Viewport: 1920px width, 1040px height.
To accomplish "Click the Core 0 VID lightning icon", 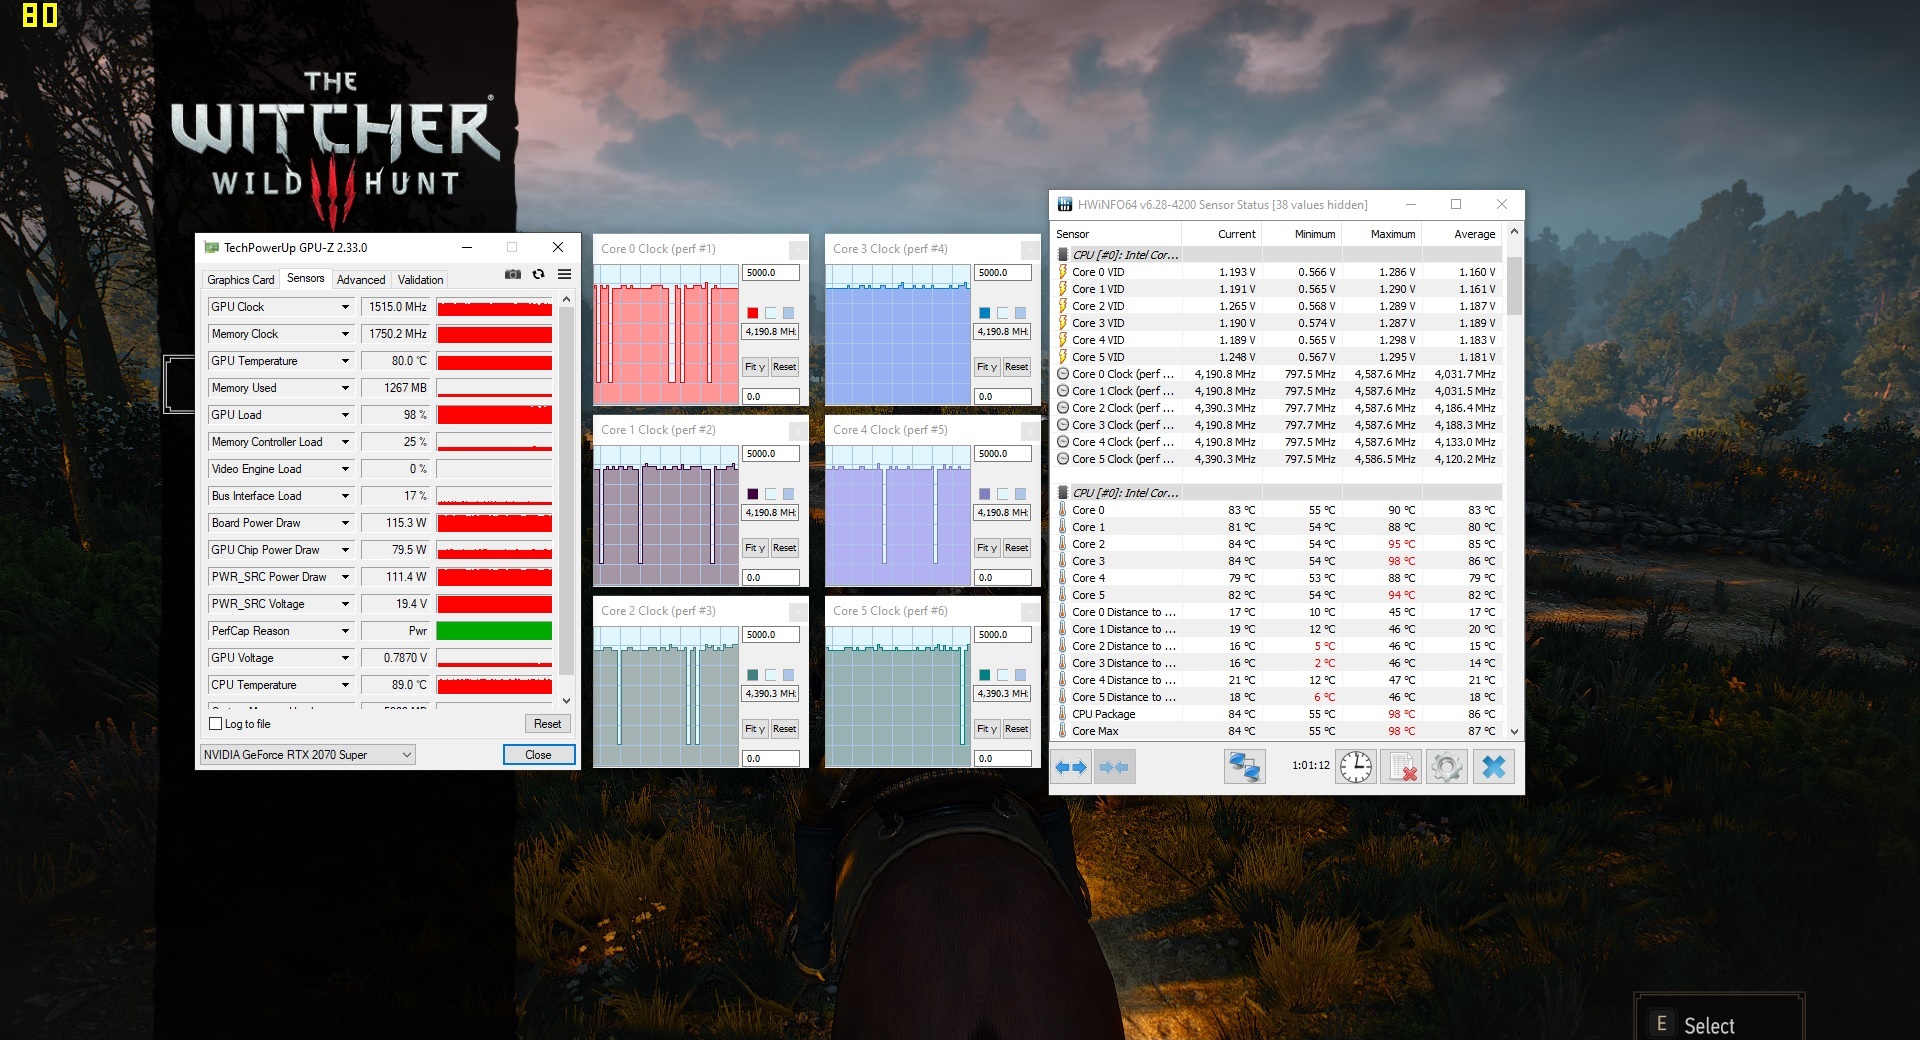I will point(1063,272).
